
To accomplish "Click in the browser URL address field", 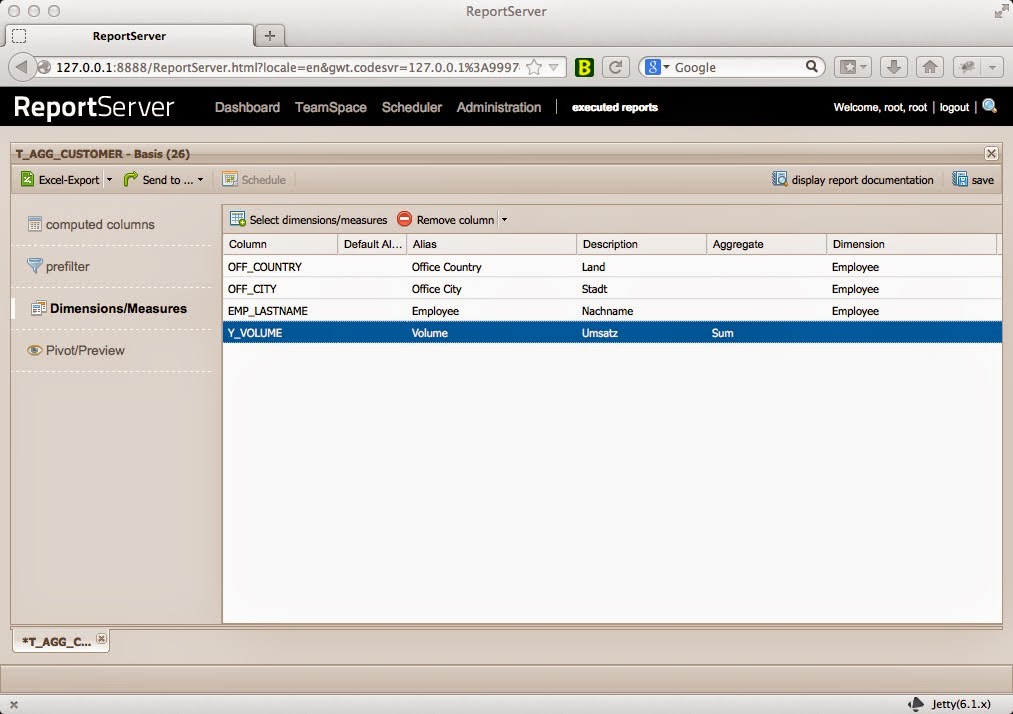I will [287, 67].
